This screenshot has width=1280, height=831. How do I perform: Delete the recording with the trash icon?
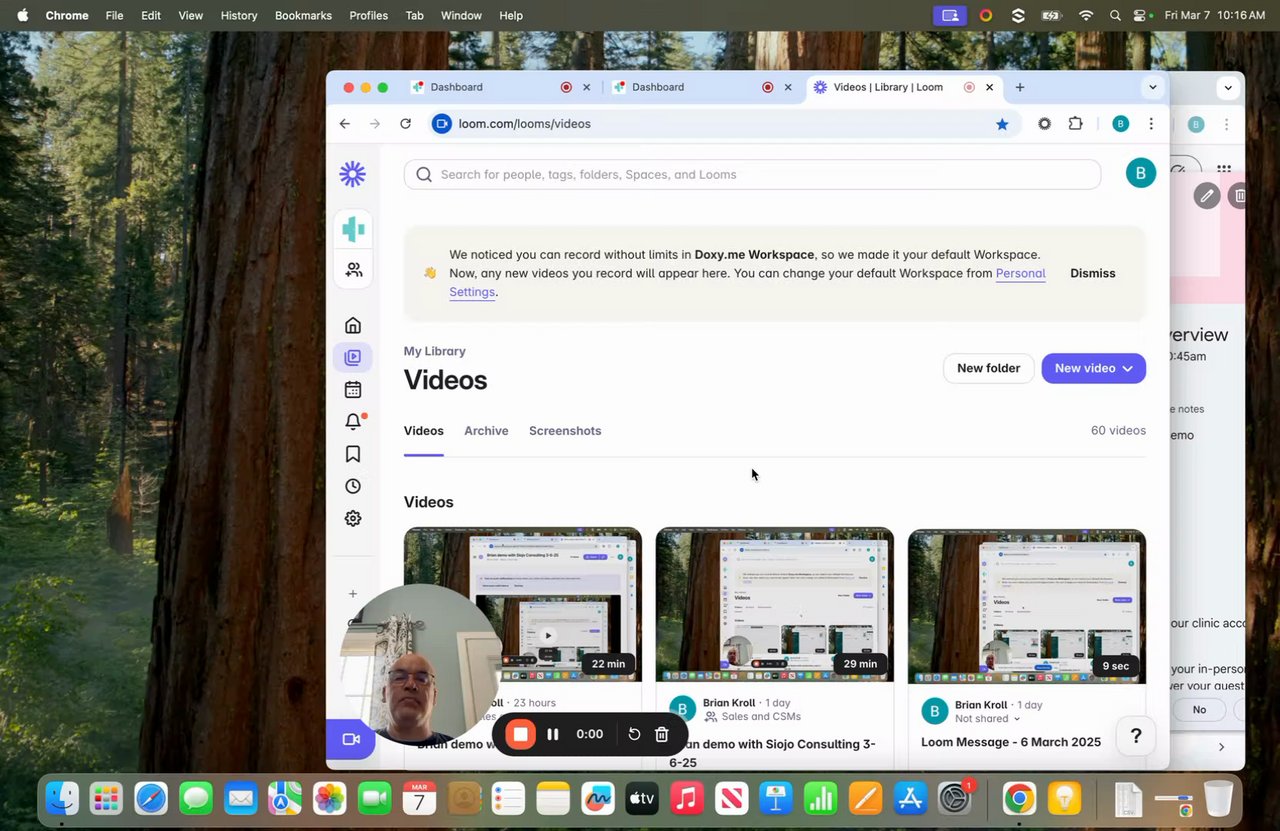[661, 734]
